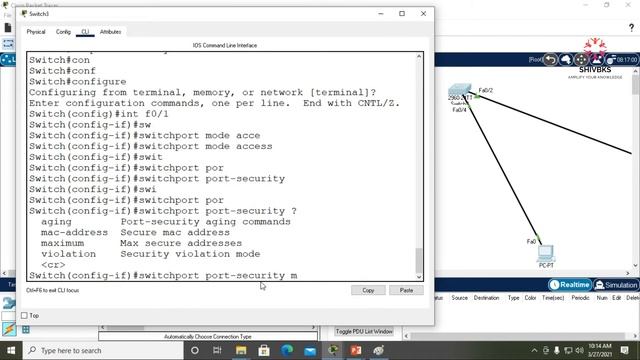Click the CLI command prompt line

163,276
